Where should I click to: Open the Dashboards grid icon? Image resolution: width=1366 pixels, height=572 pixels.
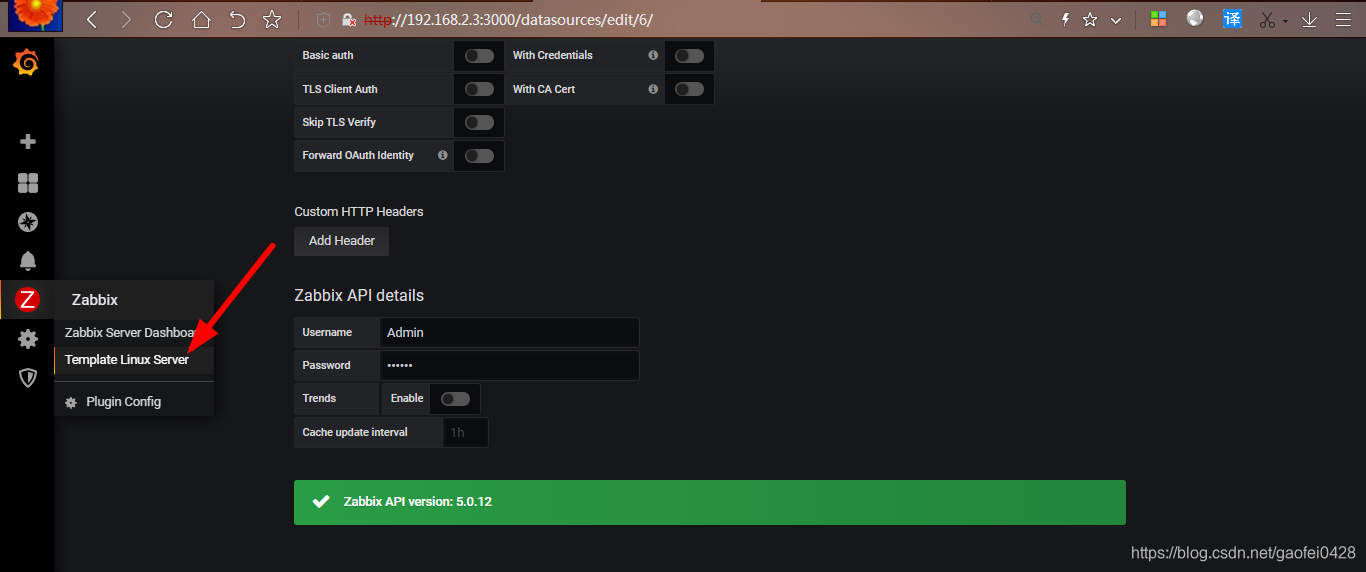tap(28, 183)
